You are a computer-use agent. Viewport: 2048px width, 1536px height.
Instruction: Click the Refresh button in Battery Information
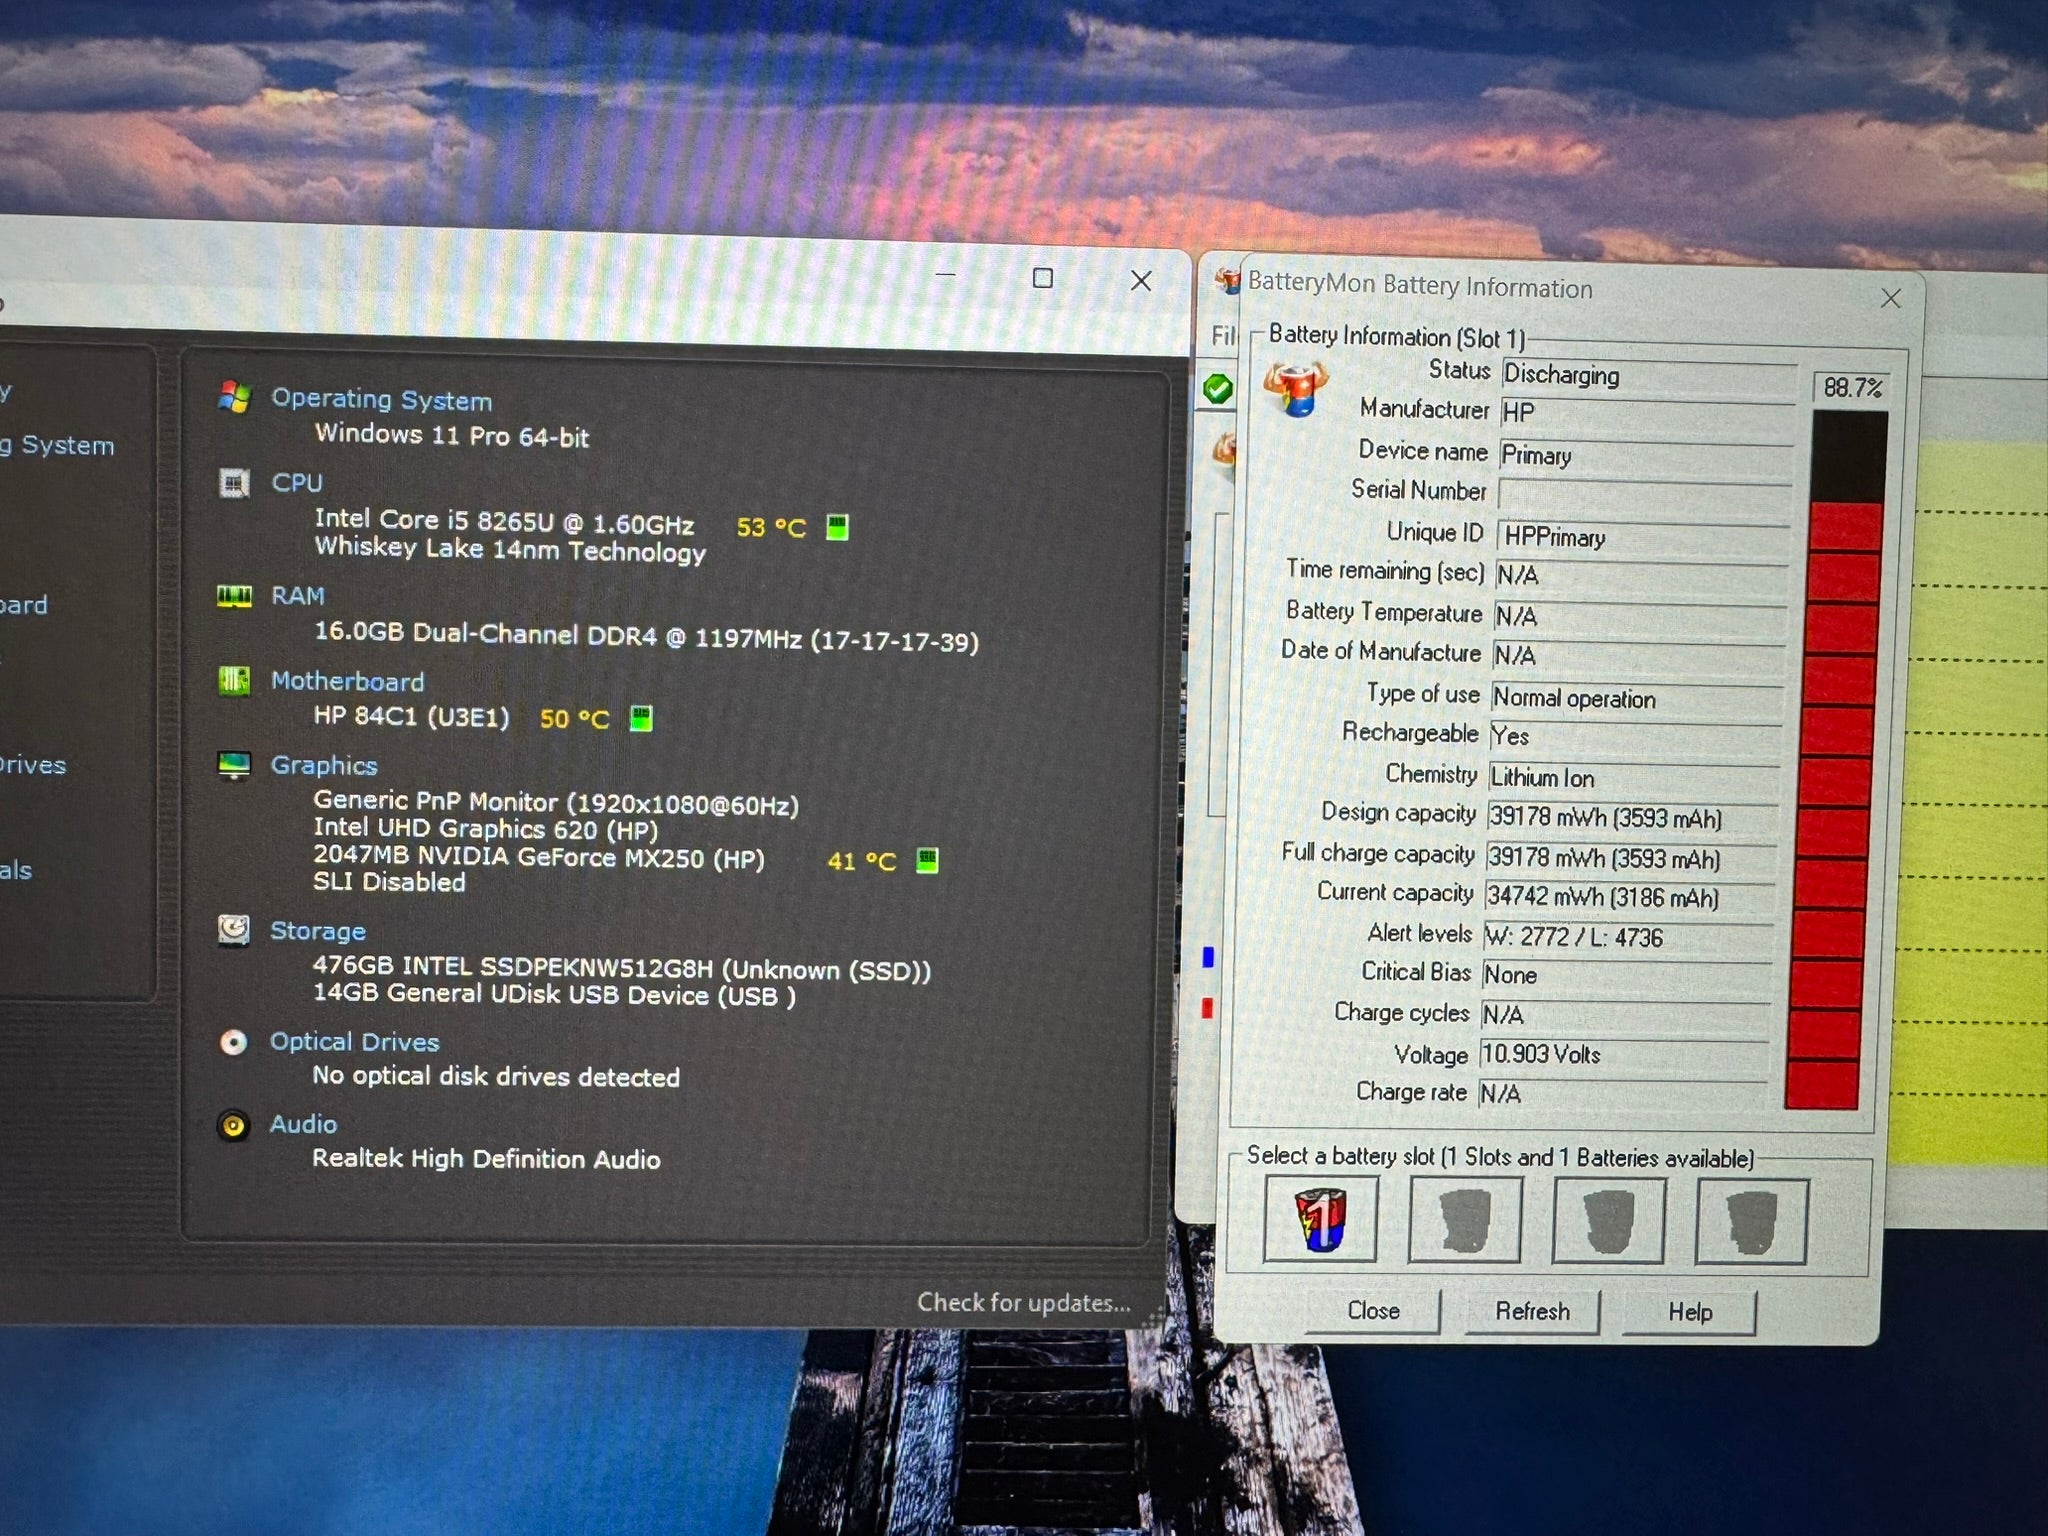[x=1532, y=1312]
